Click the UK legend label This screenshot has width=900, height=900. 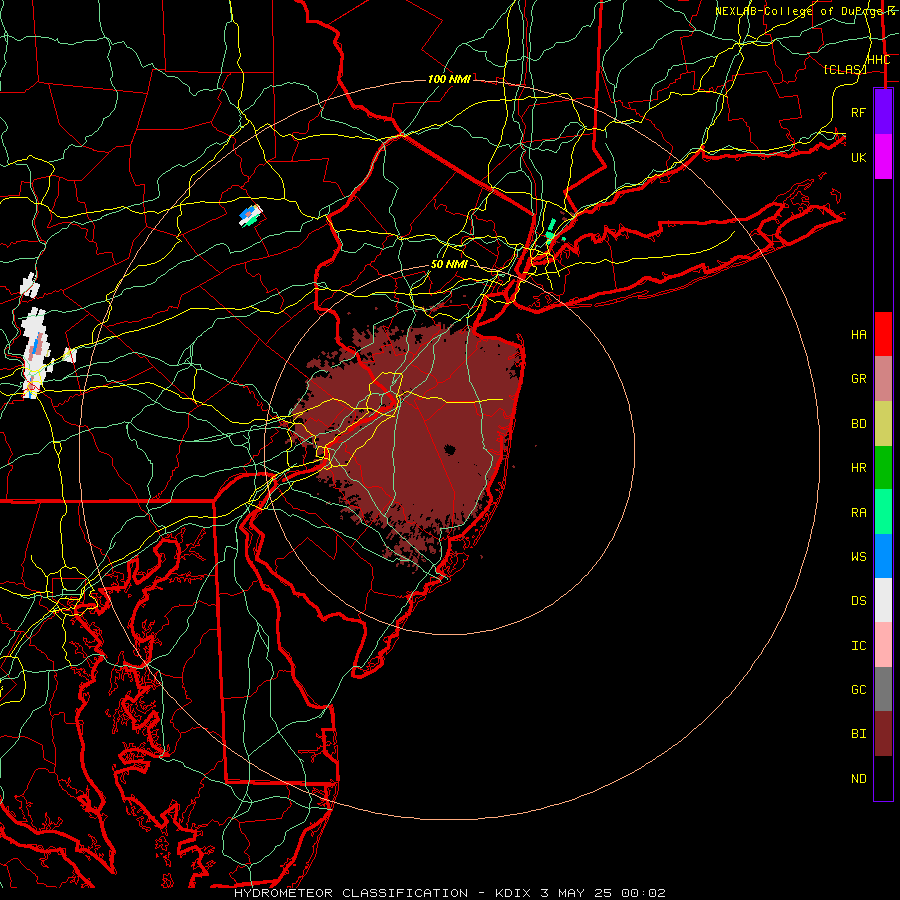[859, 157]
